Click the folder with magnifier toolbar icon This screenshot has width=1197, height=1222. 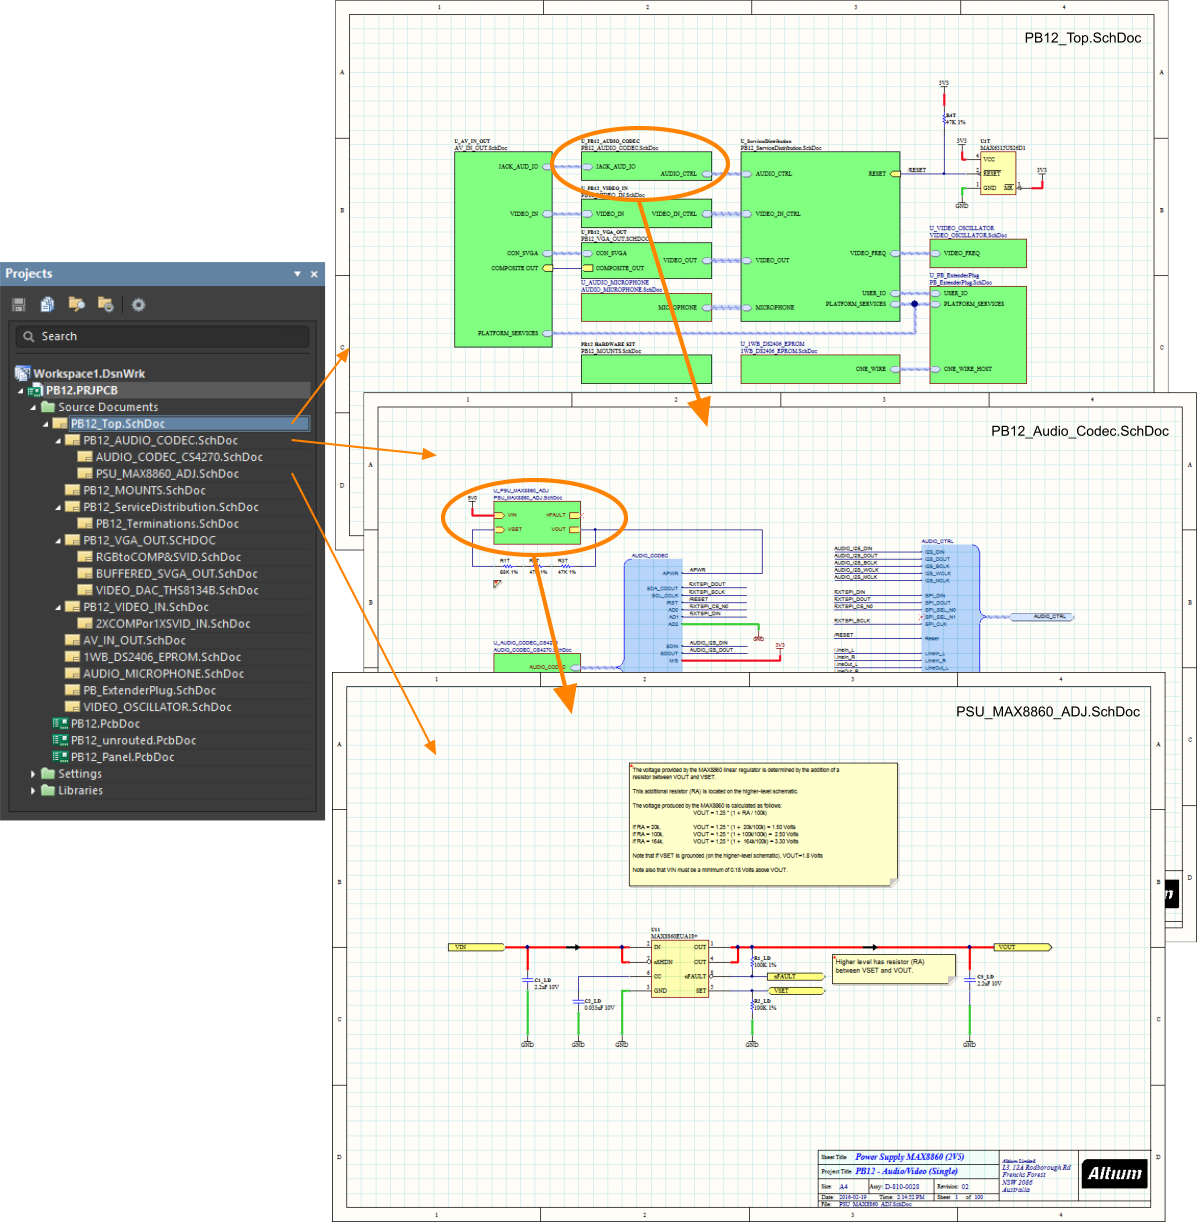(x=76, y=304)
